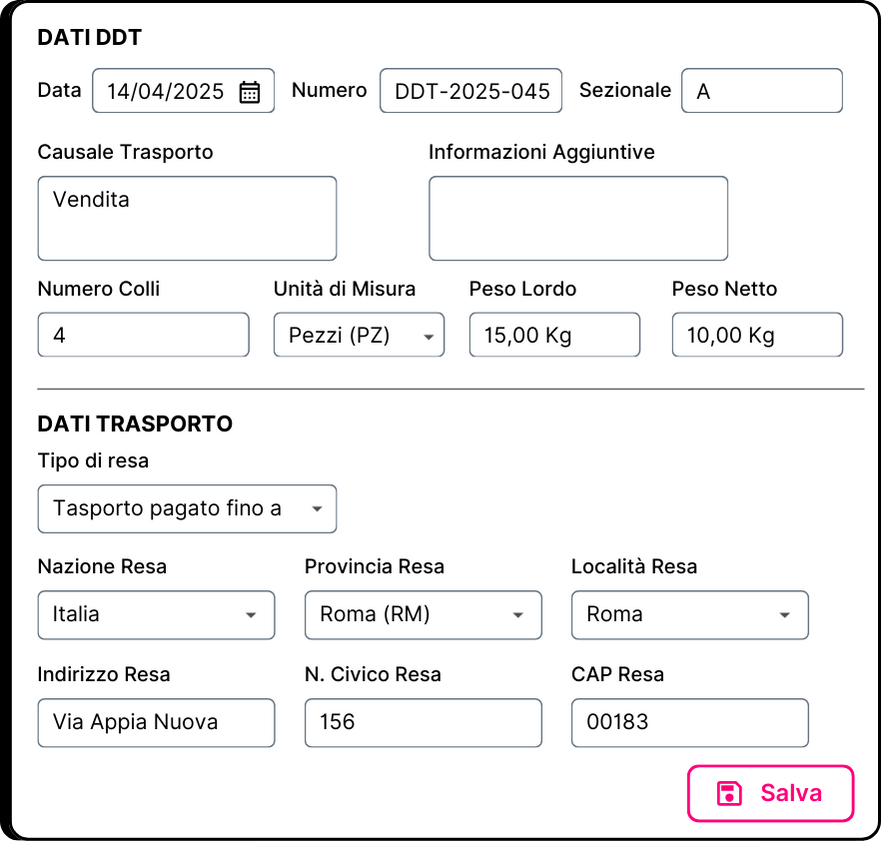882x841 pixels.
Task: Select the Numero Colli input field
Action: [x=143, y=335]
